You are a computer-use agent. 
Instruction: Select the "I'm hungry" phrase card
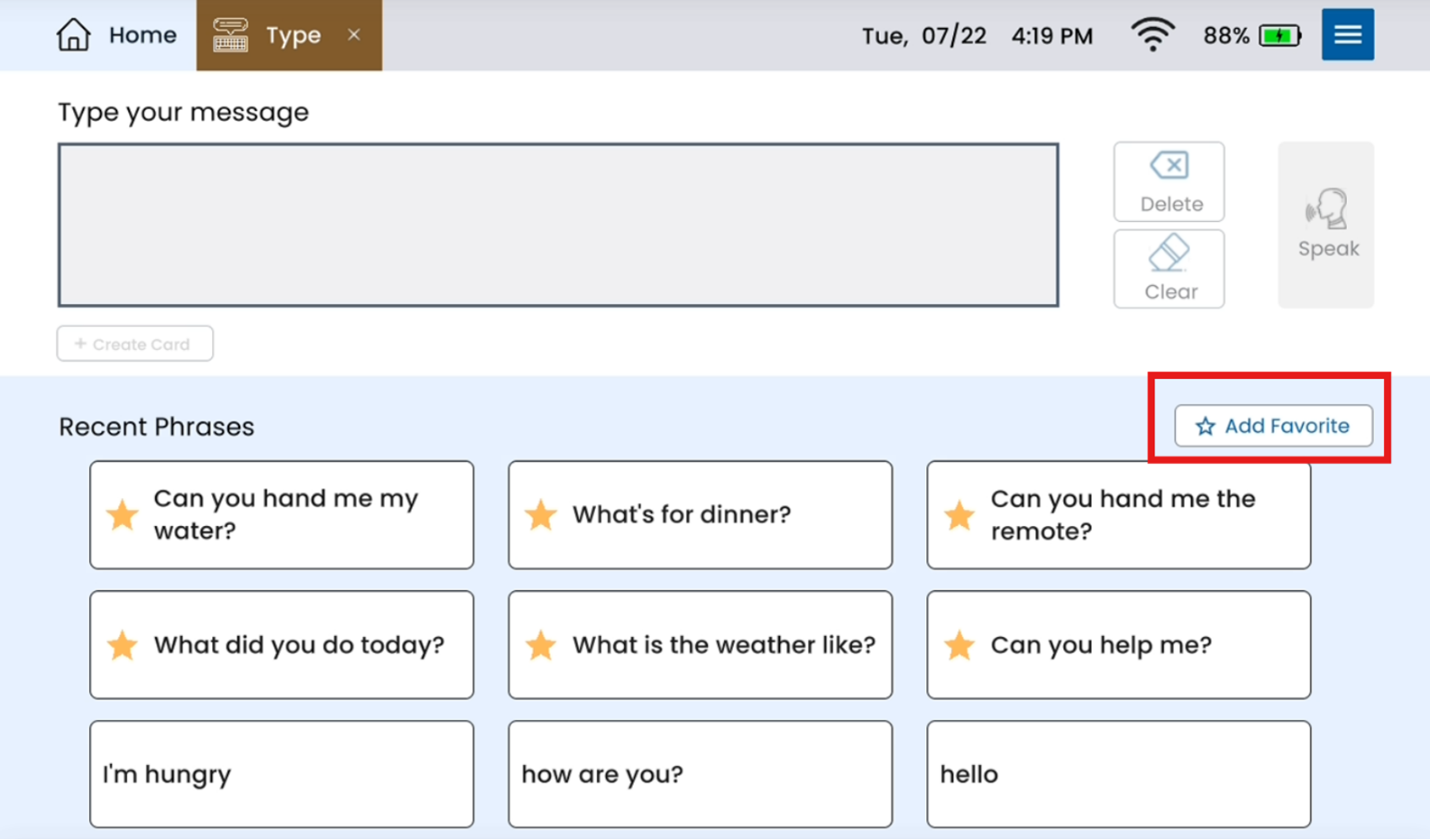281,774
